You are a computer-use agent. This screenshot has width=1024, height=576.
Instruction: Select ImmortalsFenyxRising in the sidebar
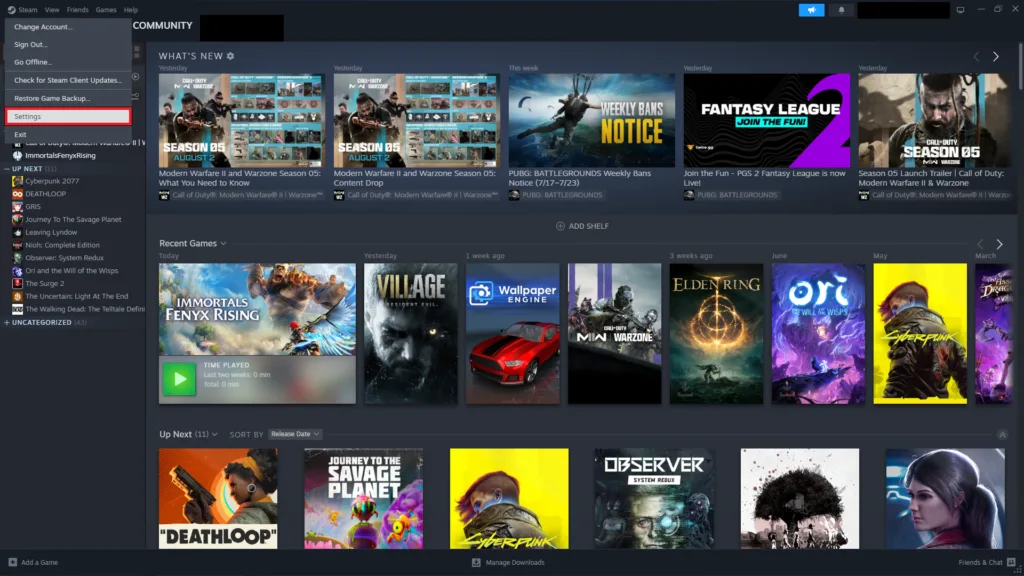(60, 155)
